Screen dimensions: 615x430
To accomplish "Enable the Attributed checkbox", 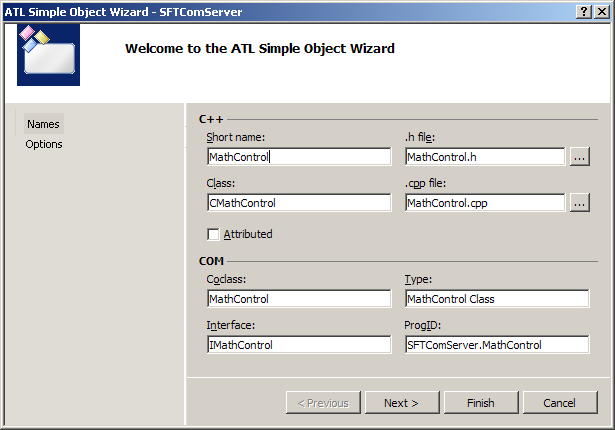I will click(213, 234).
